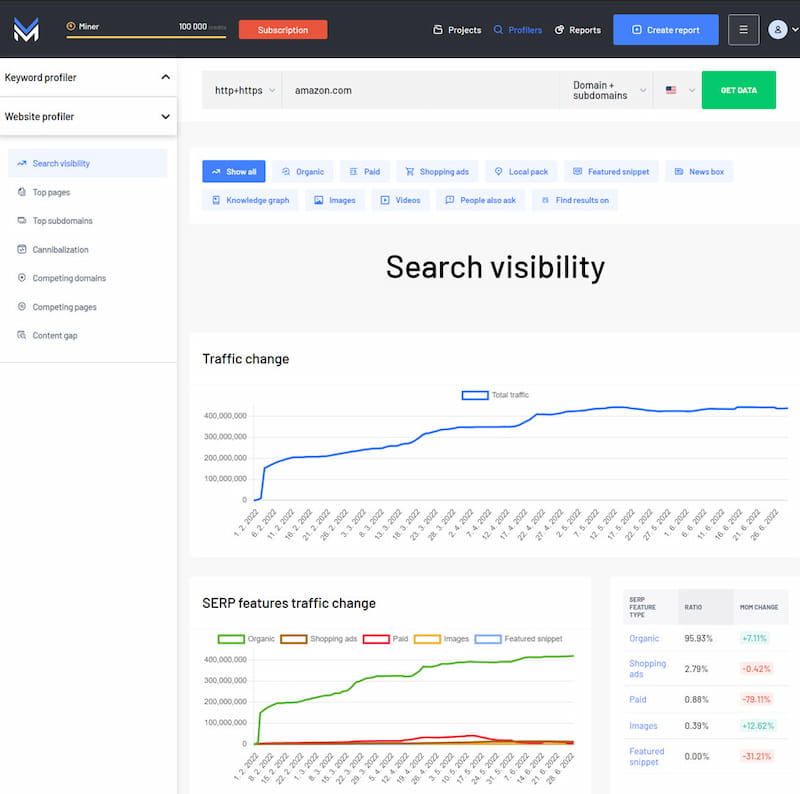The width and height of the screenshot is (800, 794).
Task: Click the +12.62% Images change badge
Action: tap(758, 726)
